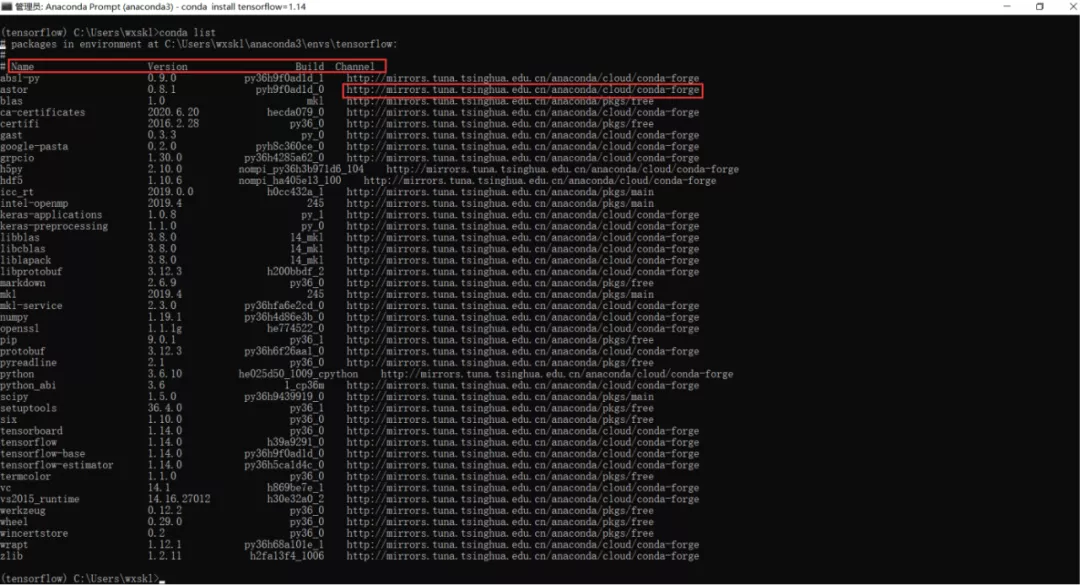1080x585 pixels.
Task: Close the Anaconda Prompt window
Action: (x=1072, y=6)
